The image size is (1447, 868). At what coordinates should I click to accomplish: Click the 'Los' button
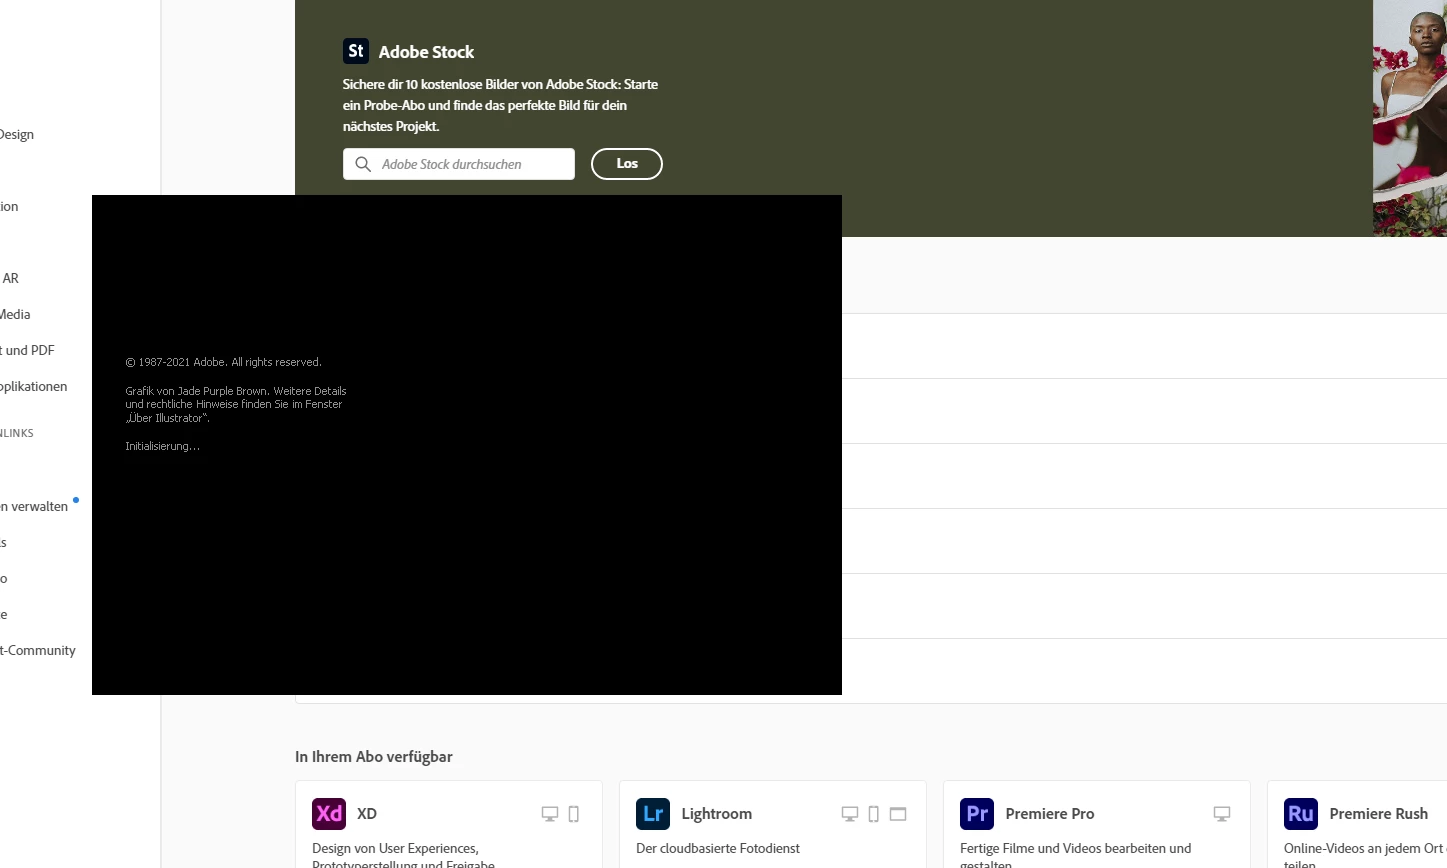627,164
